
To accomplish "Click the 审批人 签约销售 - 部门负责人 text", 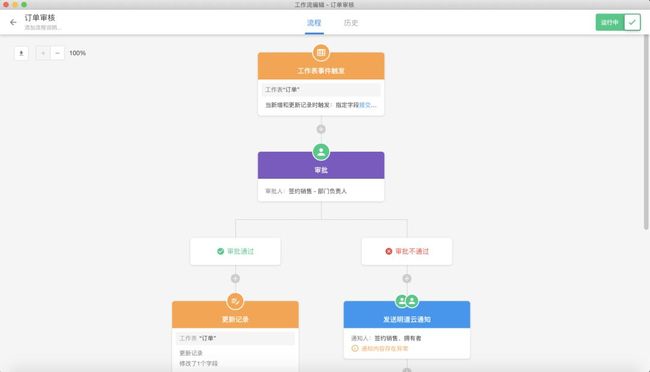I will click(x=306, y=191).
